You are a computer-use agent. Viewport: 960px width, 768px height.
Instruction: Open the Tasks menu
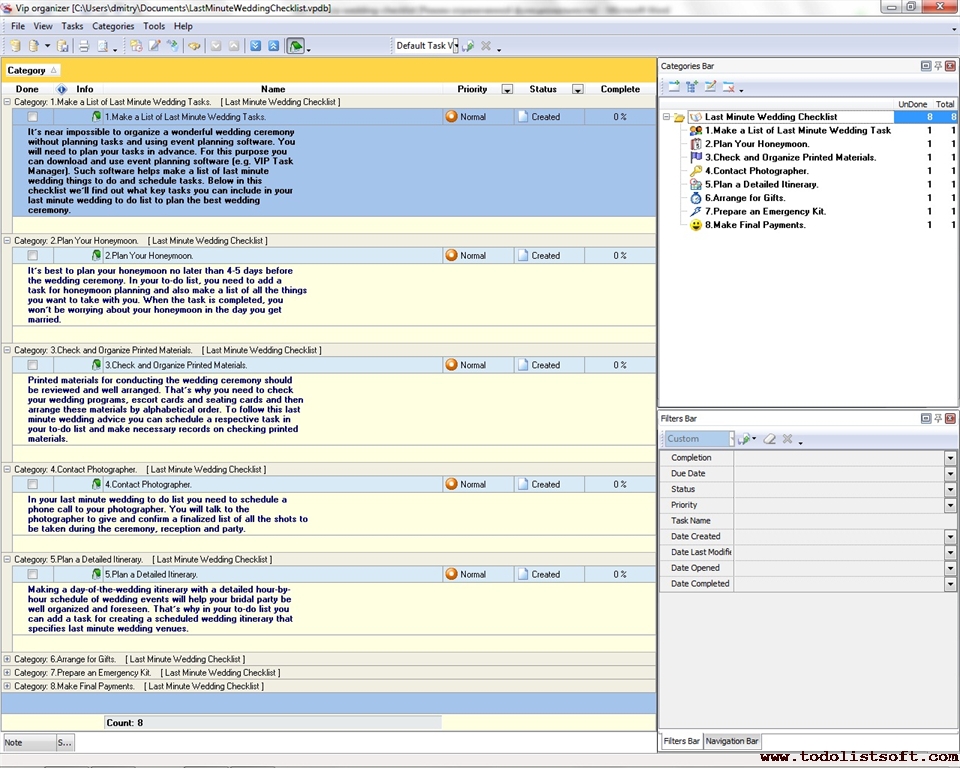[72, 26]
